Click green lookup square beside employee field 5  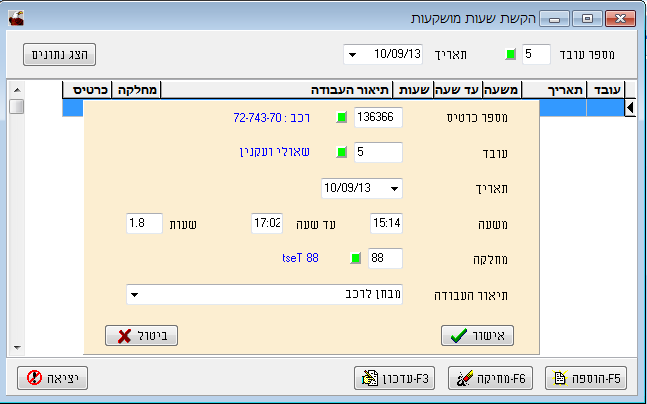coord(342,152)
